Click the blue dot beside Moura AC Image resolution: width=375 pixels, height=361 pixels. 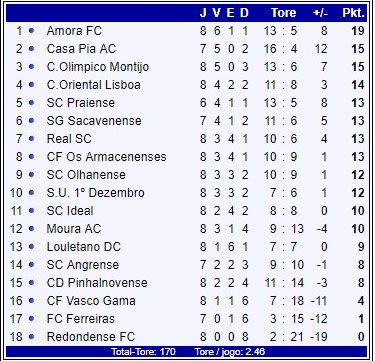31,229
